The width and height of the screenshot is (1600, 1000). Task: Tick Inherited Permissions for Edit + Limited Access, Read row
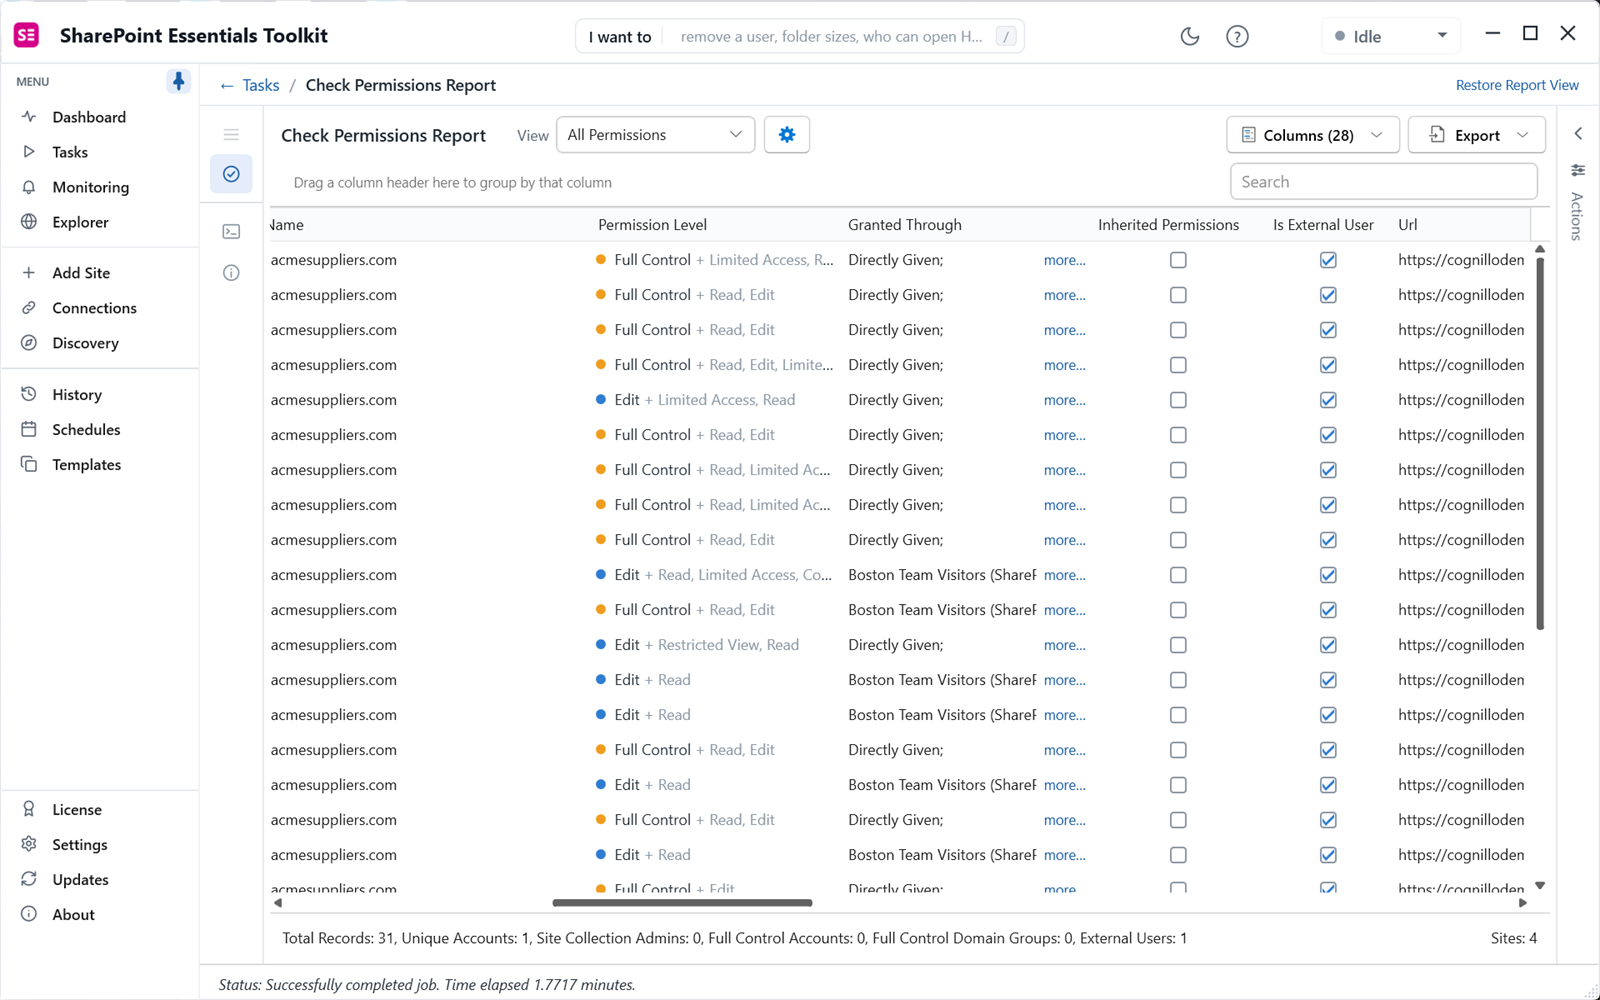(1178, 400)
